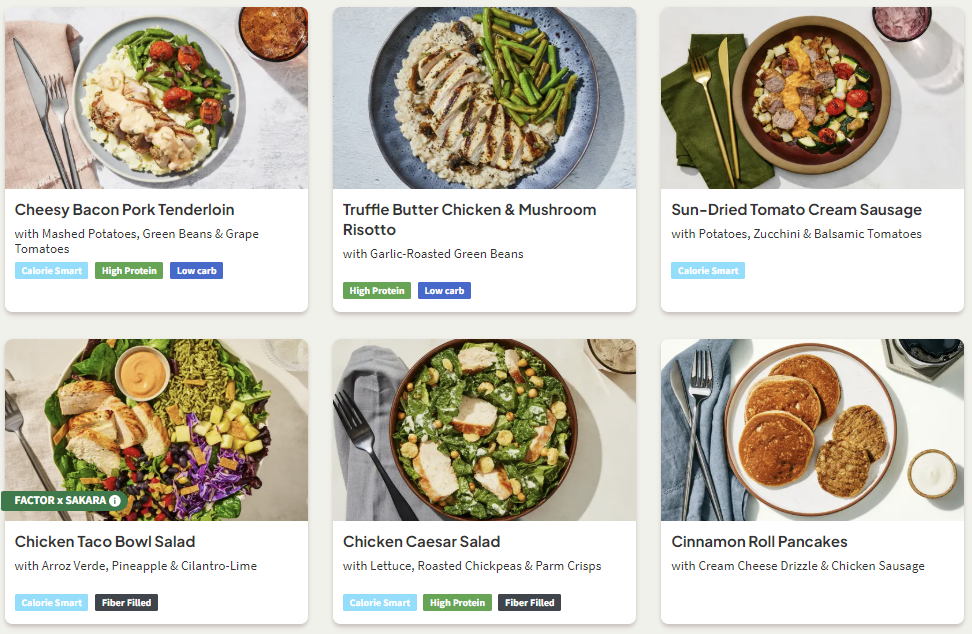Click High Protein tag on Chicken Caesar Salad
This screenshot has width=972, height=634.
457,603
